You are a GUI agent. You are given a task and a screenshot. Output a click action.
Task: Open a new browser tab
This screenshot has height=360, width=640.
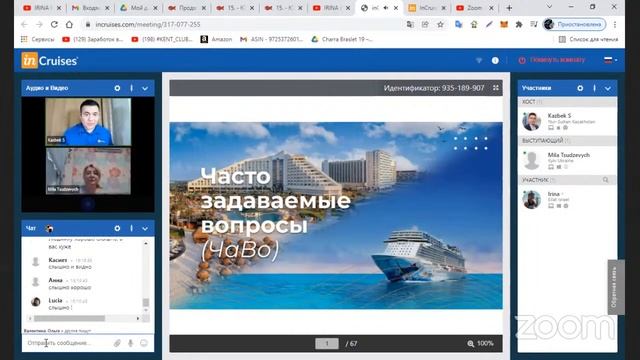tap(509, 8)
